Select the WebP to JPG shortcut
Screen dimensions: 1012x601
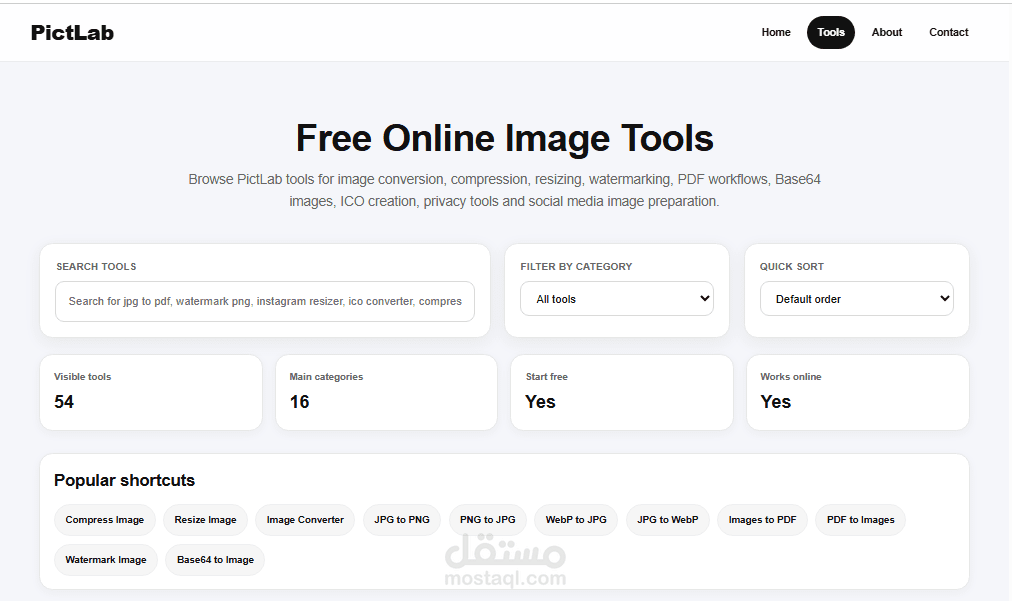pyautogui.click(x=576, y=520)
